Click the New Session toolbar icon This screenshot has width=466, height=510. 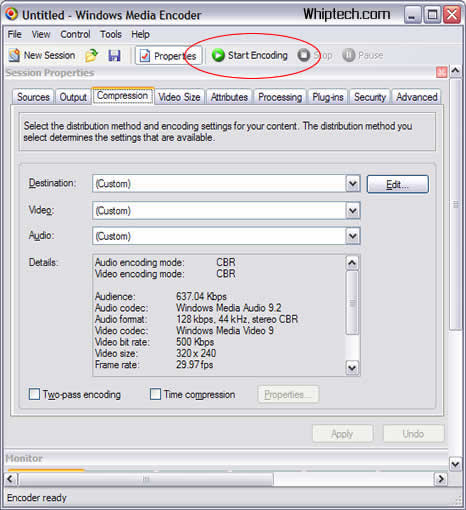14,55
